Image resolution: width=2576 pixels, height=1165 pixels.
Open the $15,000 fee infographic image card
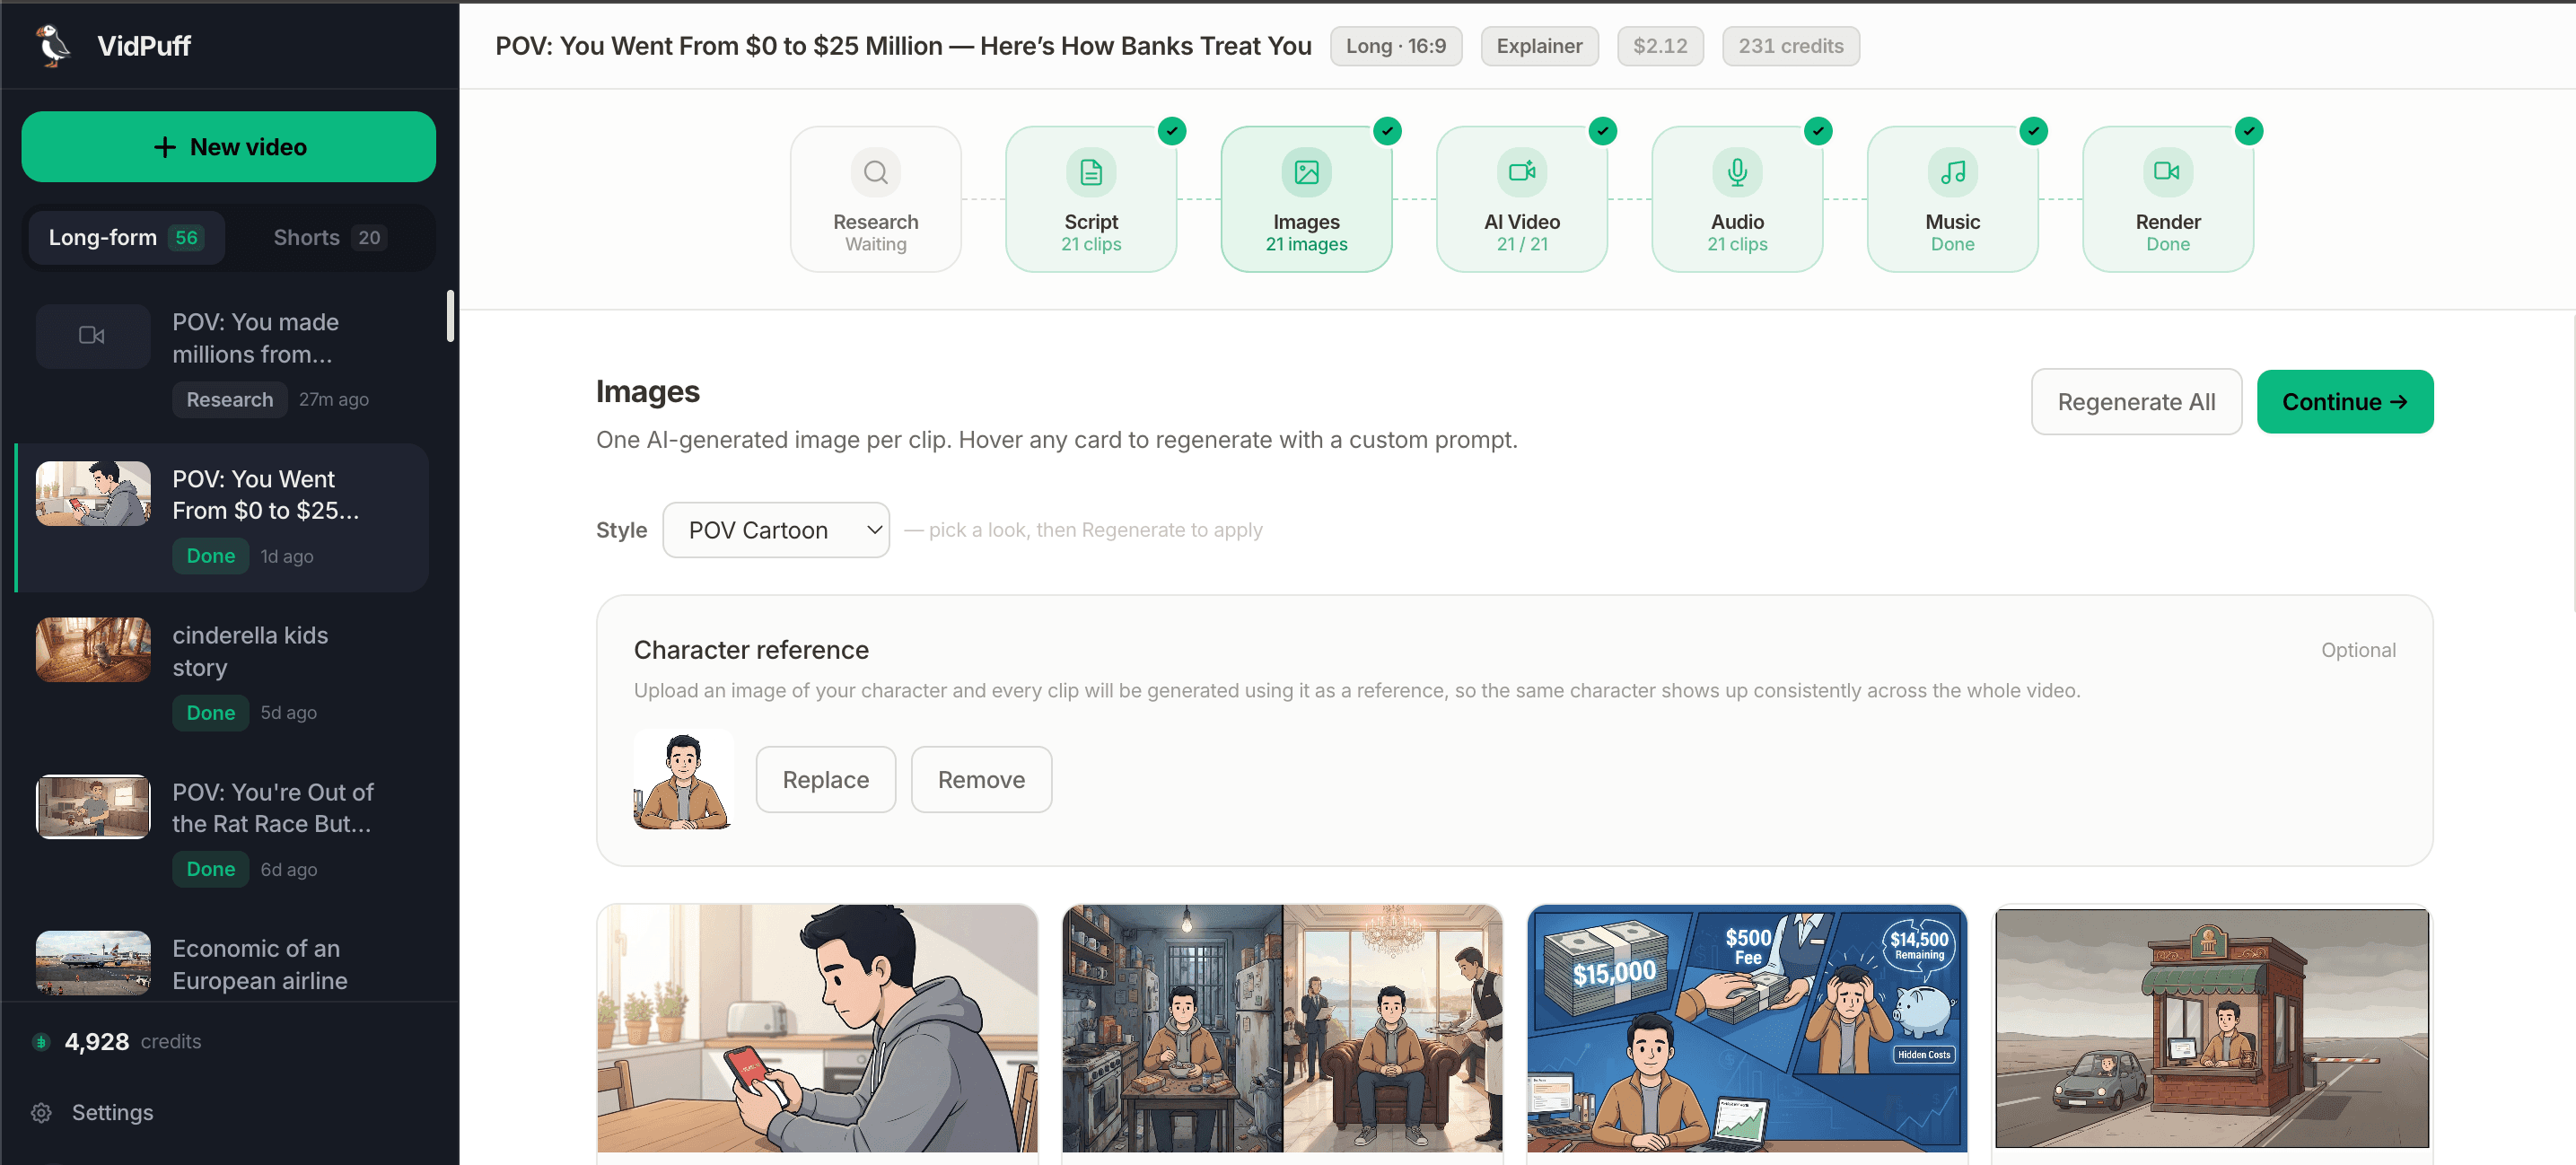point(1747,1028)
